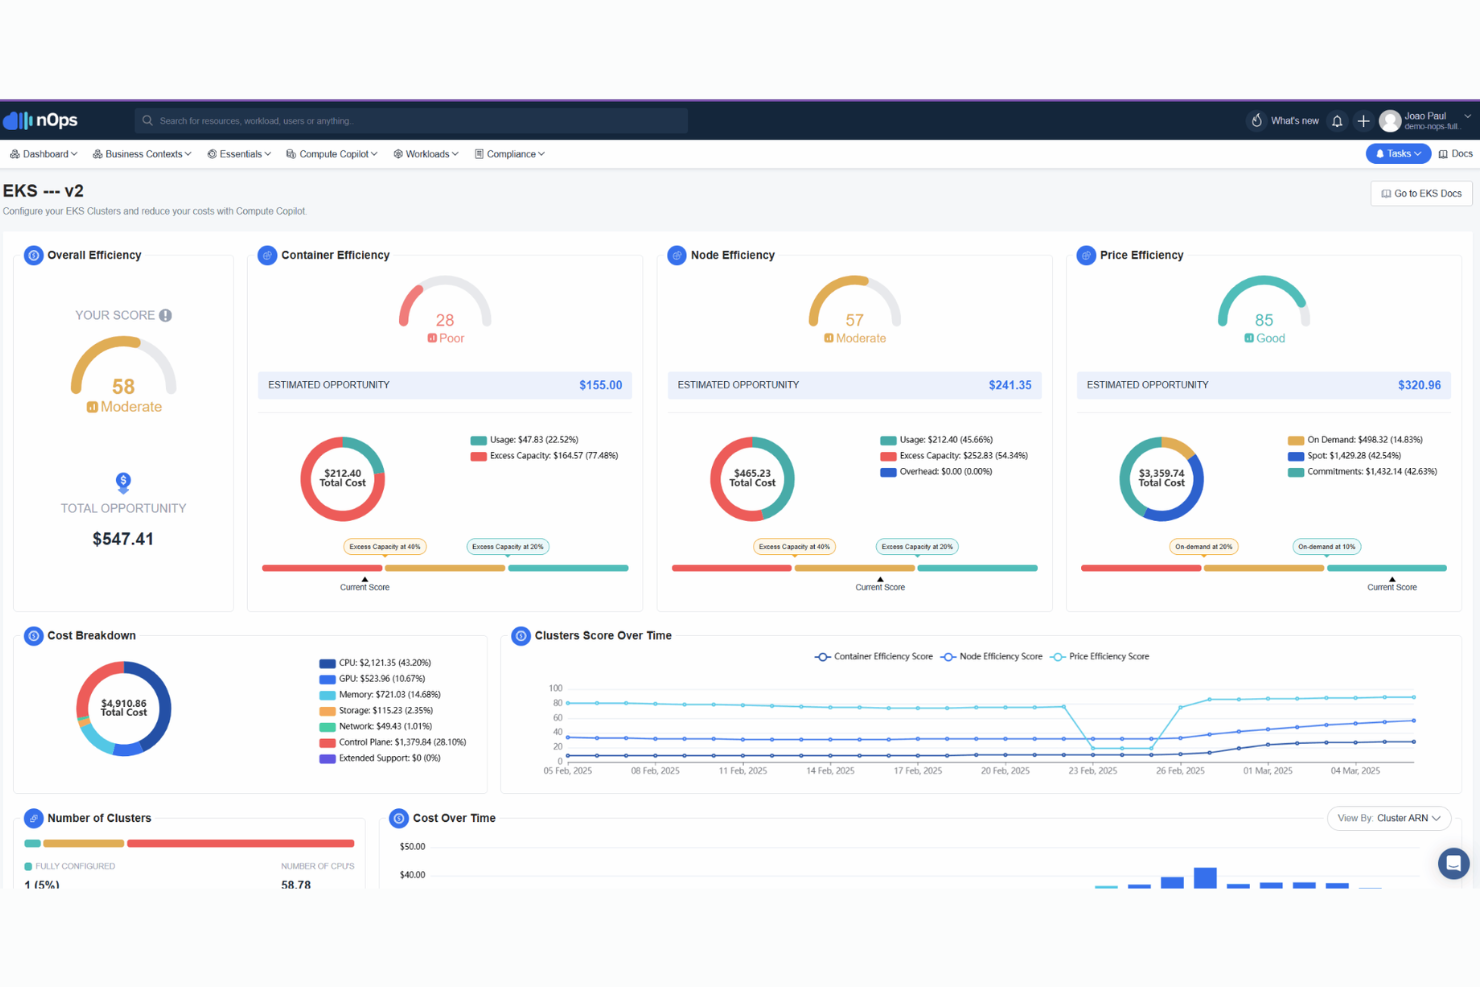Open the notifications bell icon
1480x987 pixels.
pos(1337,120)
